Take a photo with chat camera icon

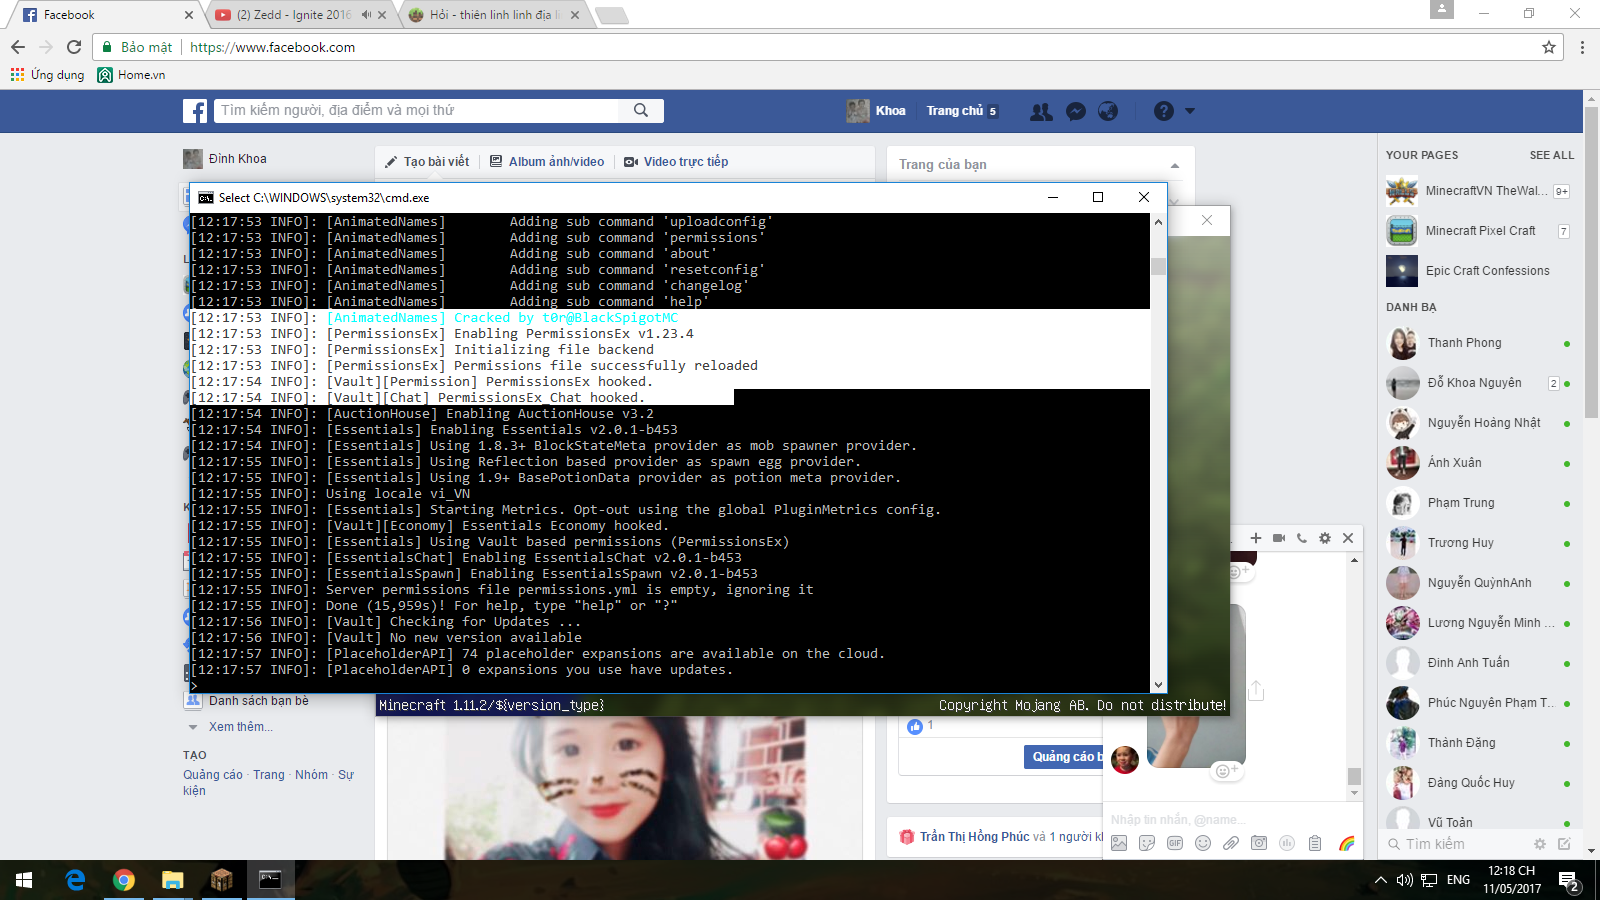click(1259, 843)
